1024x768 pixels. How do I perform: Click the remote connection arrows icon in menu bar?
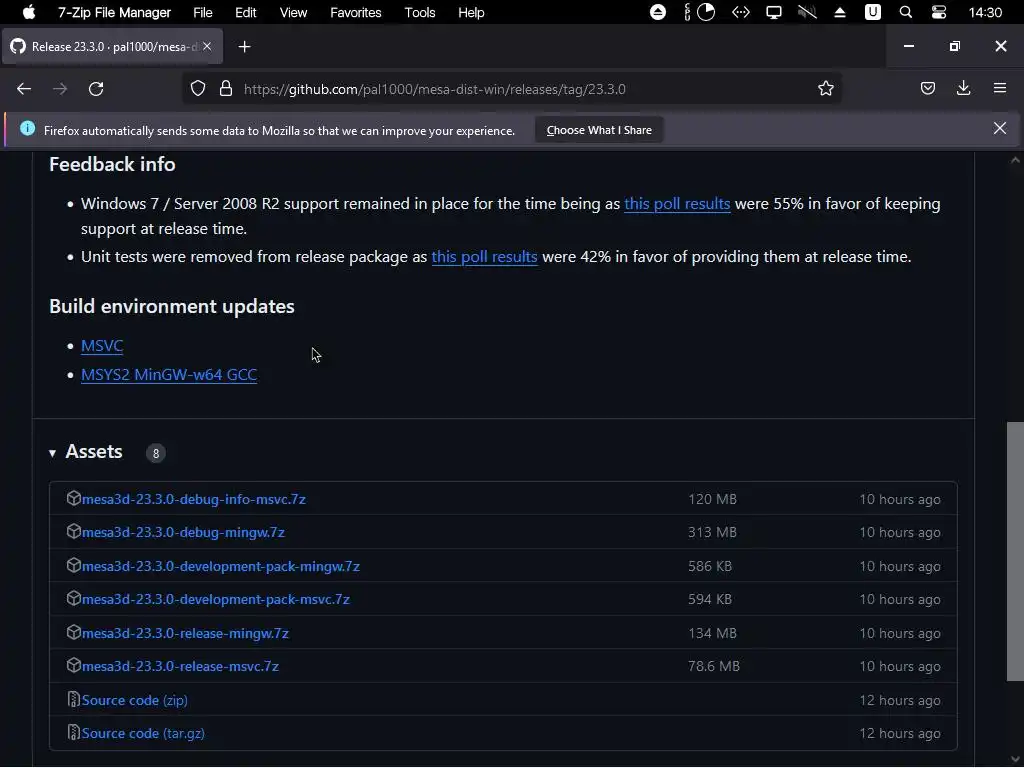[x=741, y=12]
